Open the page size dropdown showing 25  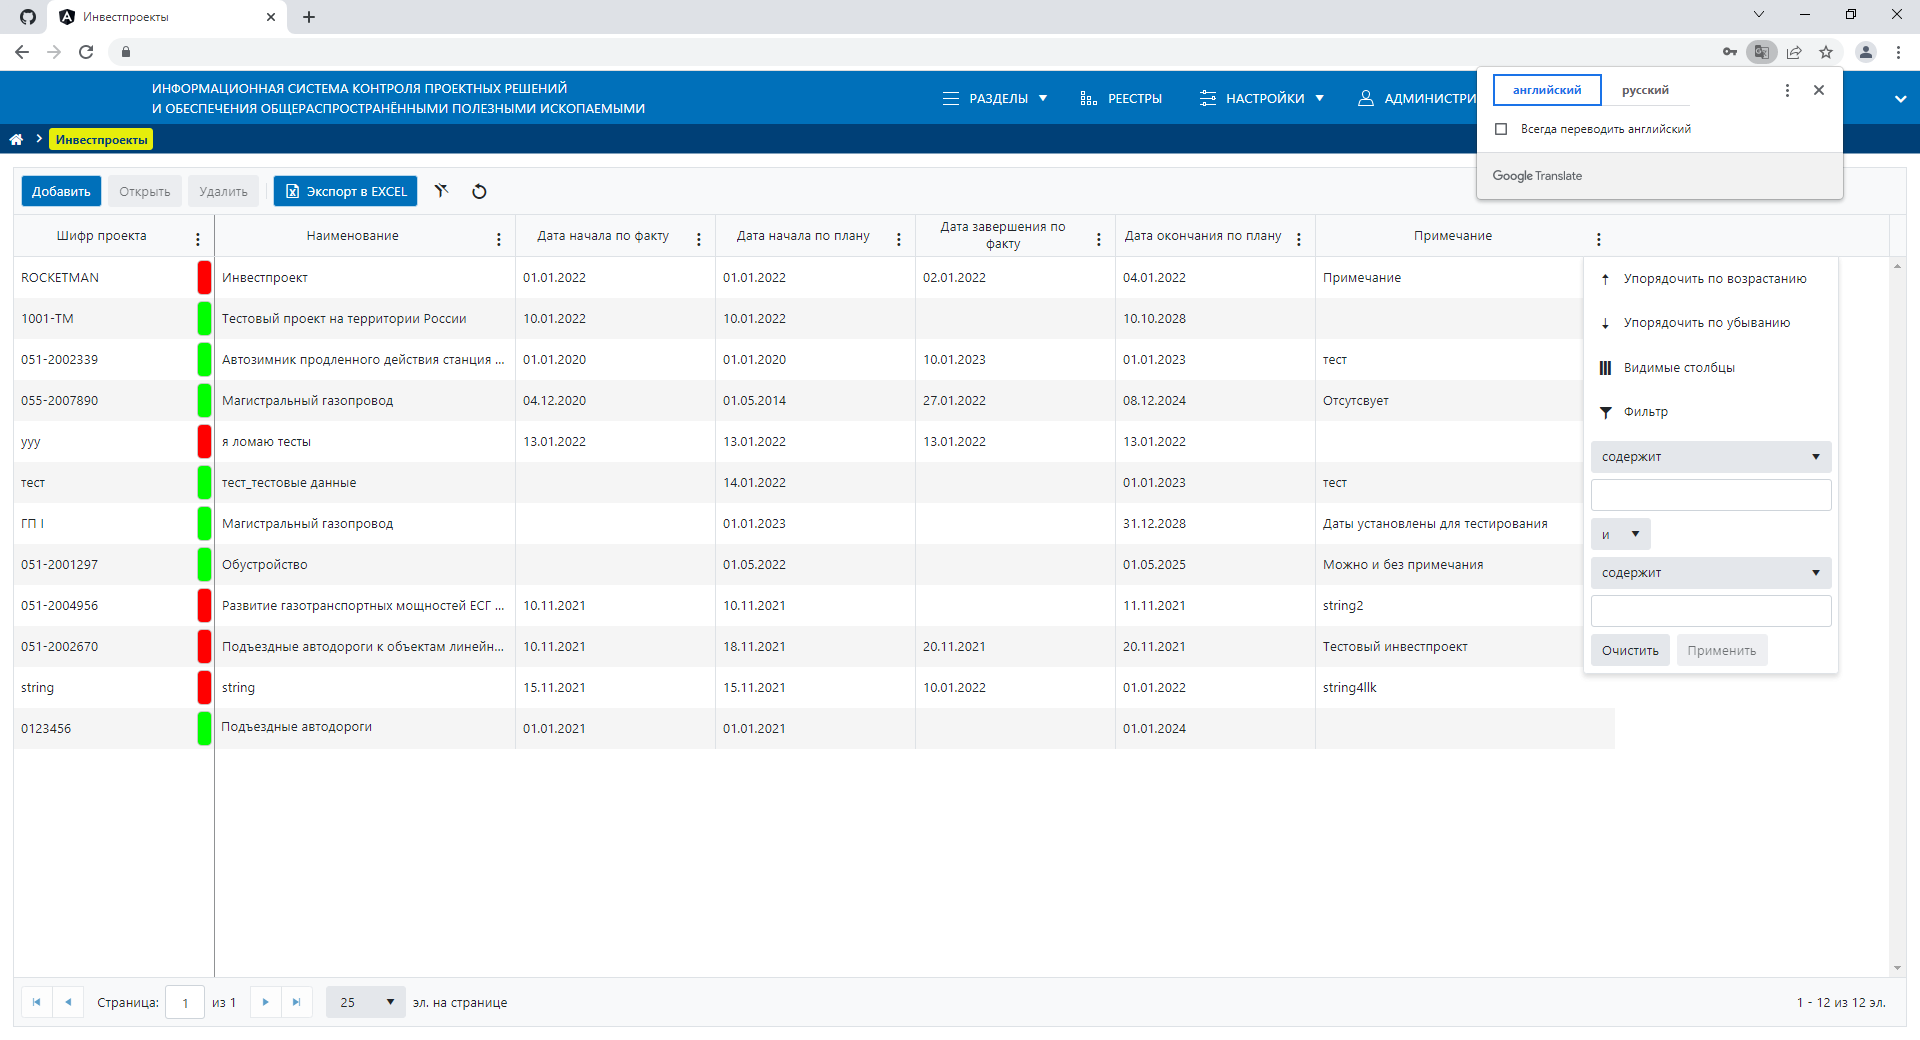[x=366, y=1002]
